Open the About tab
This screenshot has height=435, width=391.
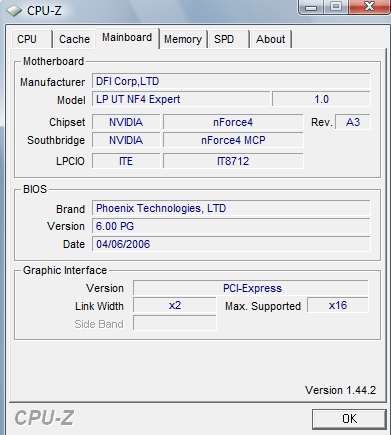(x=271, y=39)
